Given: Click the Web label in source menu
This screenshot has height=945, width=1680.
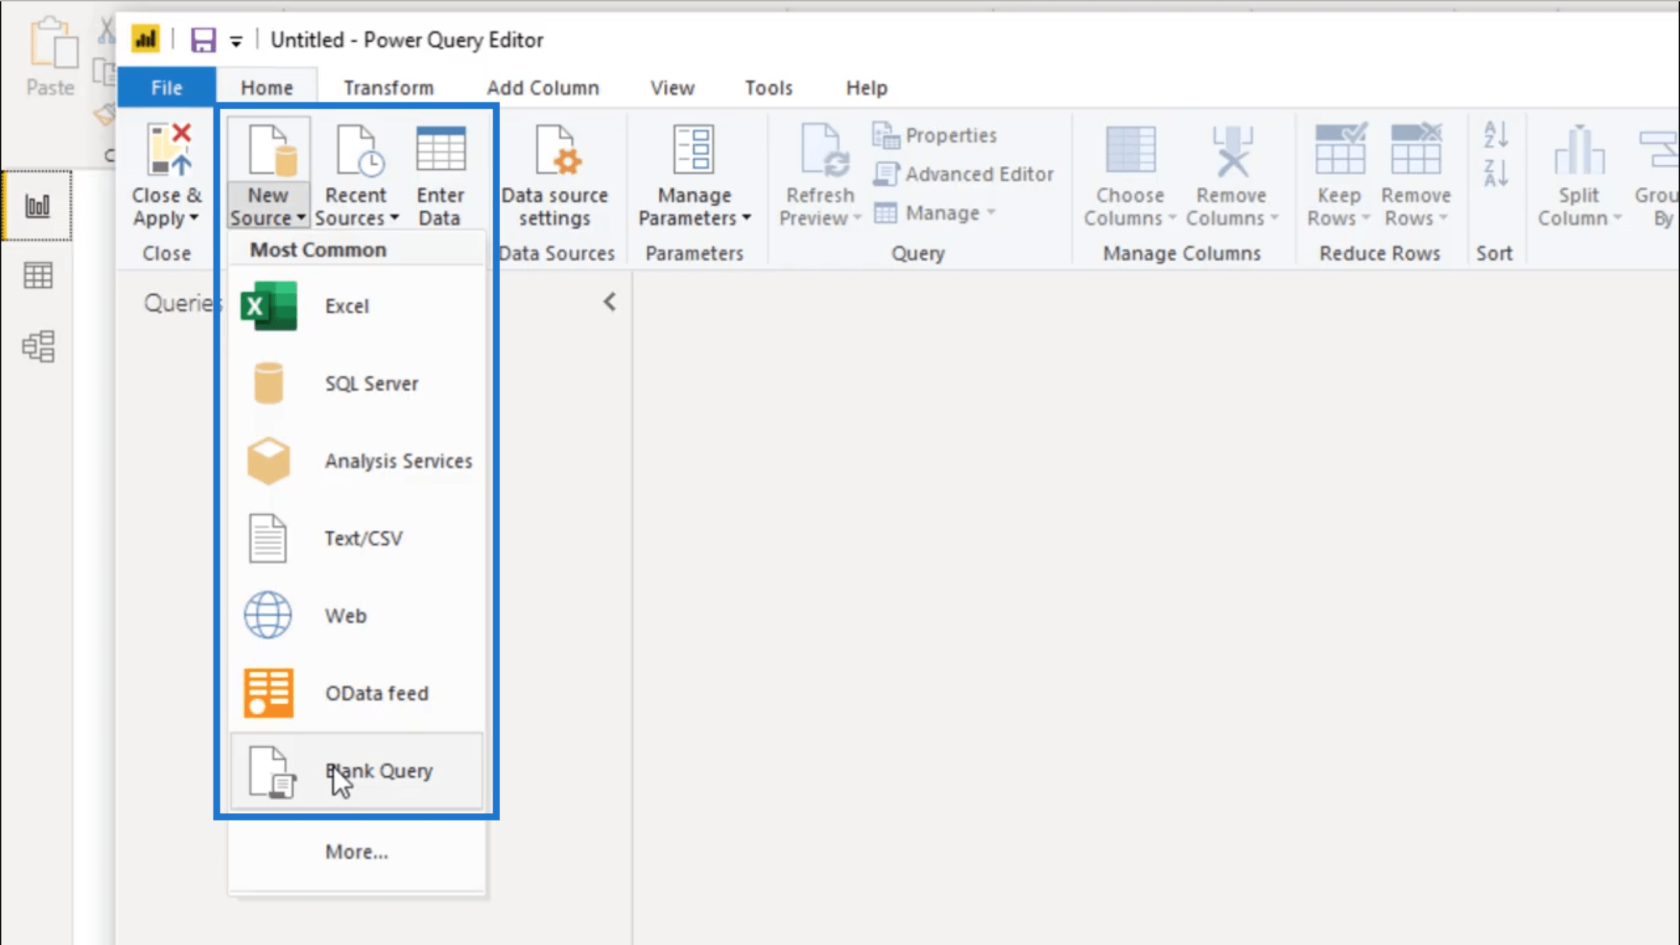Looking at the screenshot, I should click(345, 616).
